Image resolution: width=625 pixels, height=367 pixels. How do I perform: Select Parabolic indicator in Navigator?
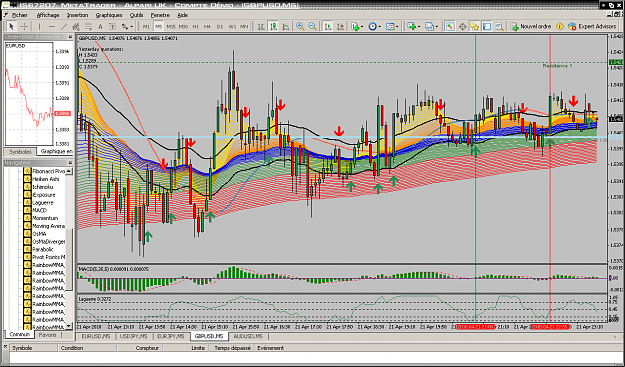coord(43,249)
